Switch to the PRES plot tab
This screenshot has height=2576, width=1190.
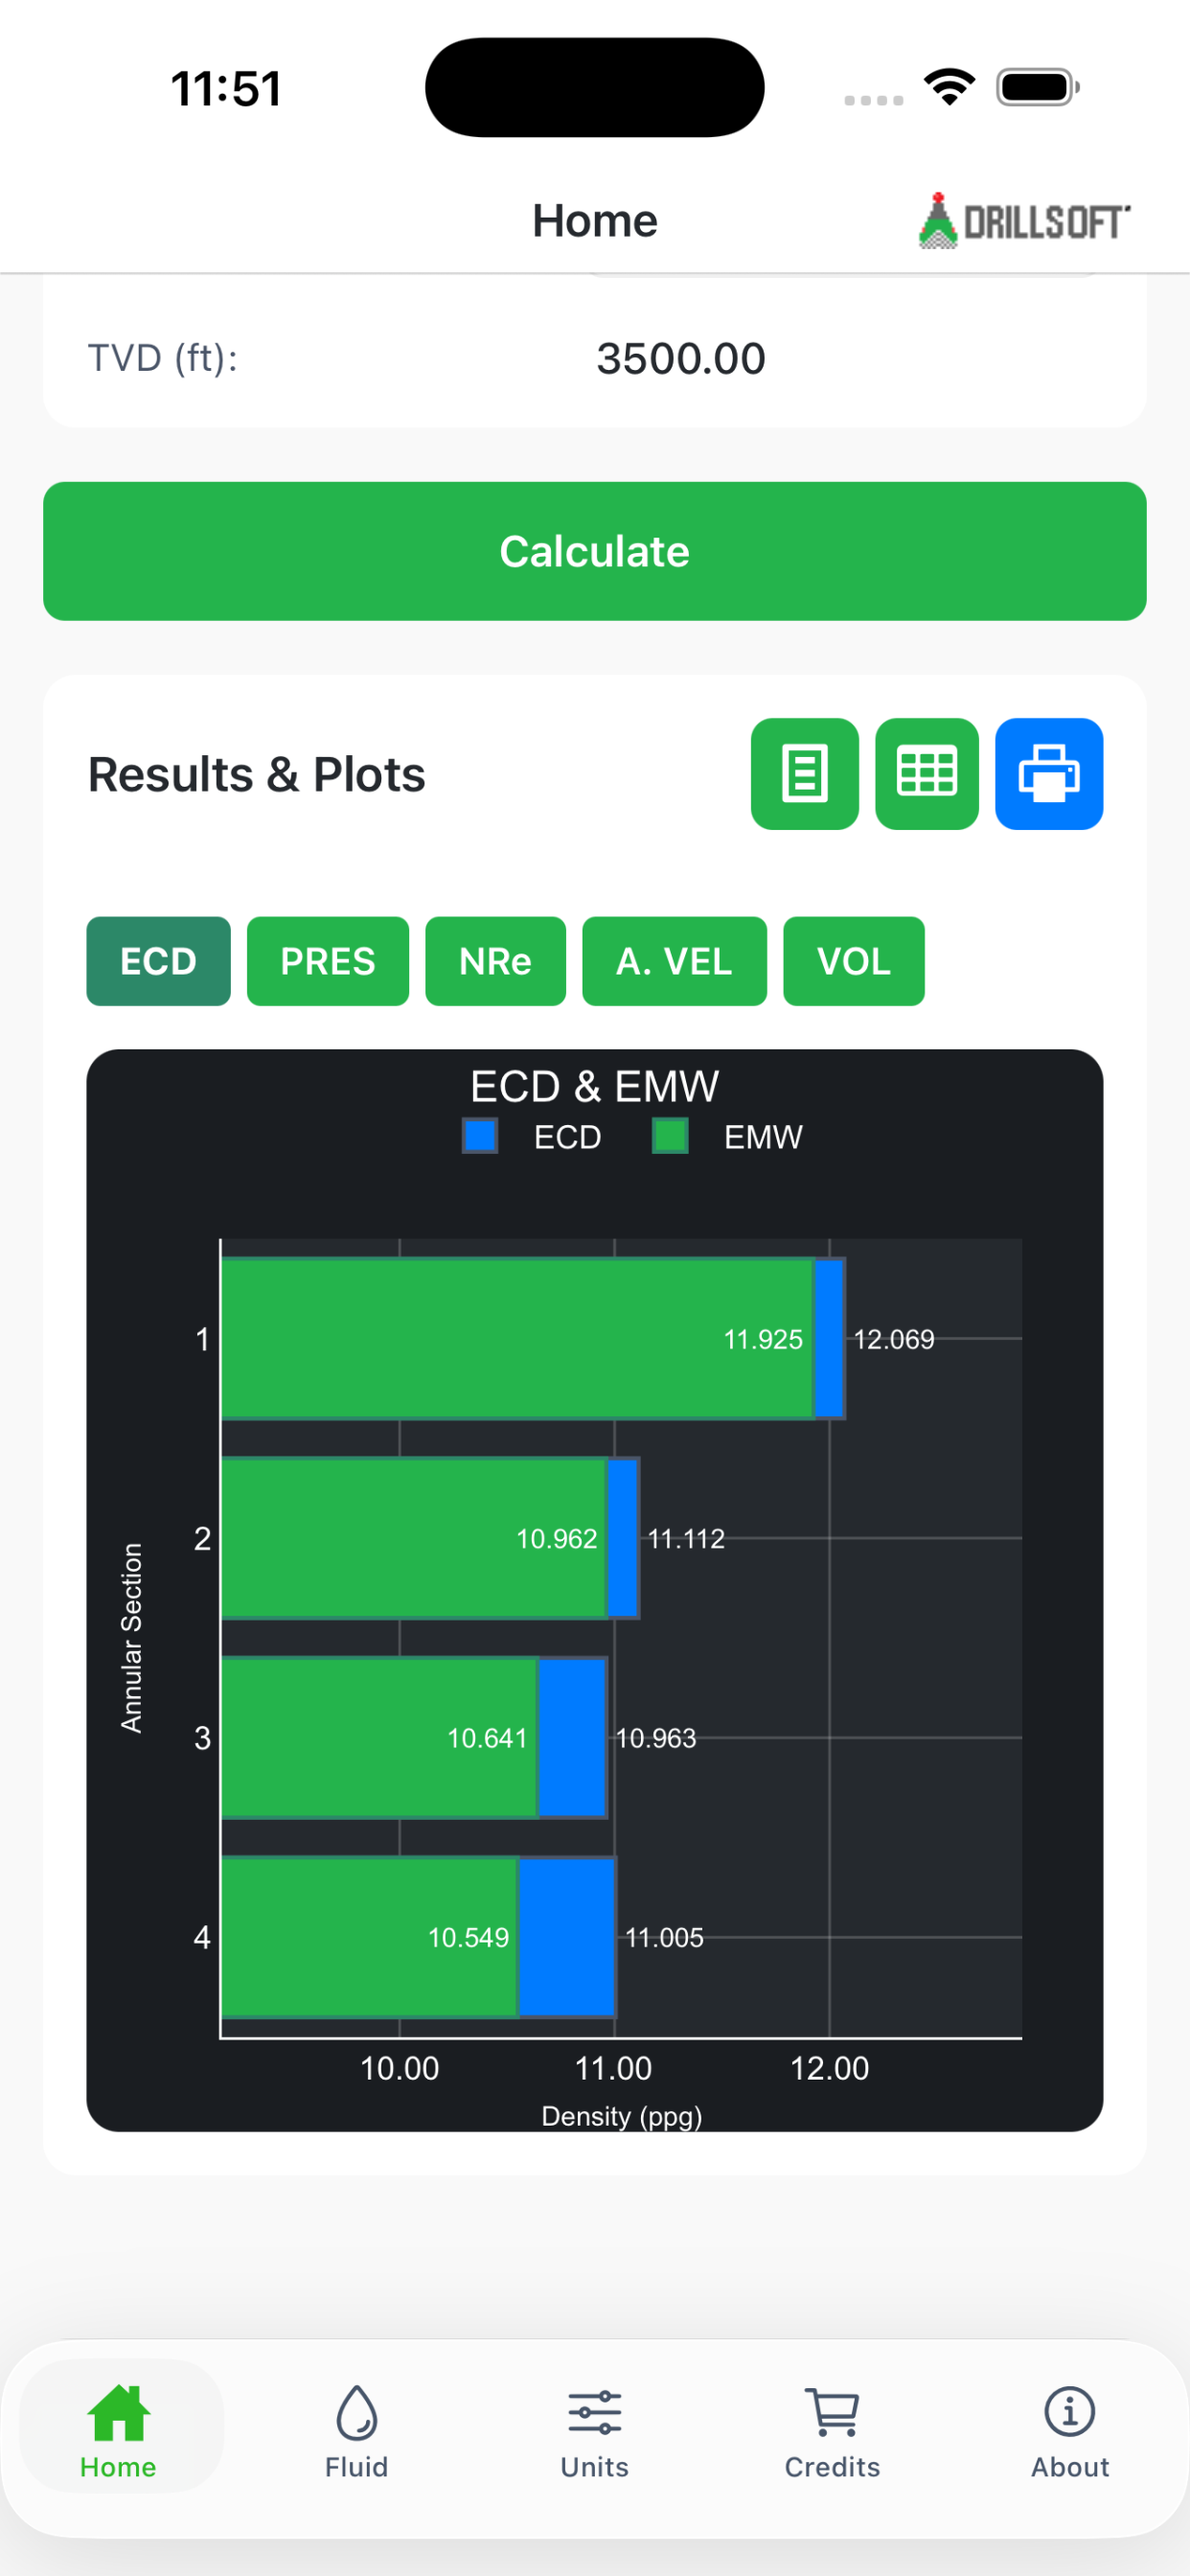point(327,961)
